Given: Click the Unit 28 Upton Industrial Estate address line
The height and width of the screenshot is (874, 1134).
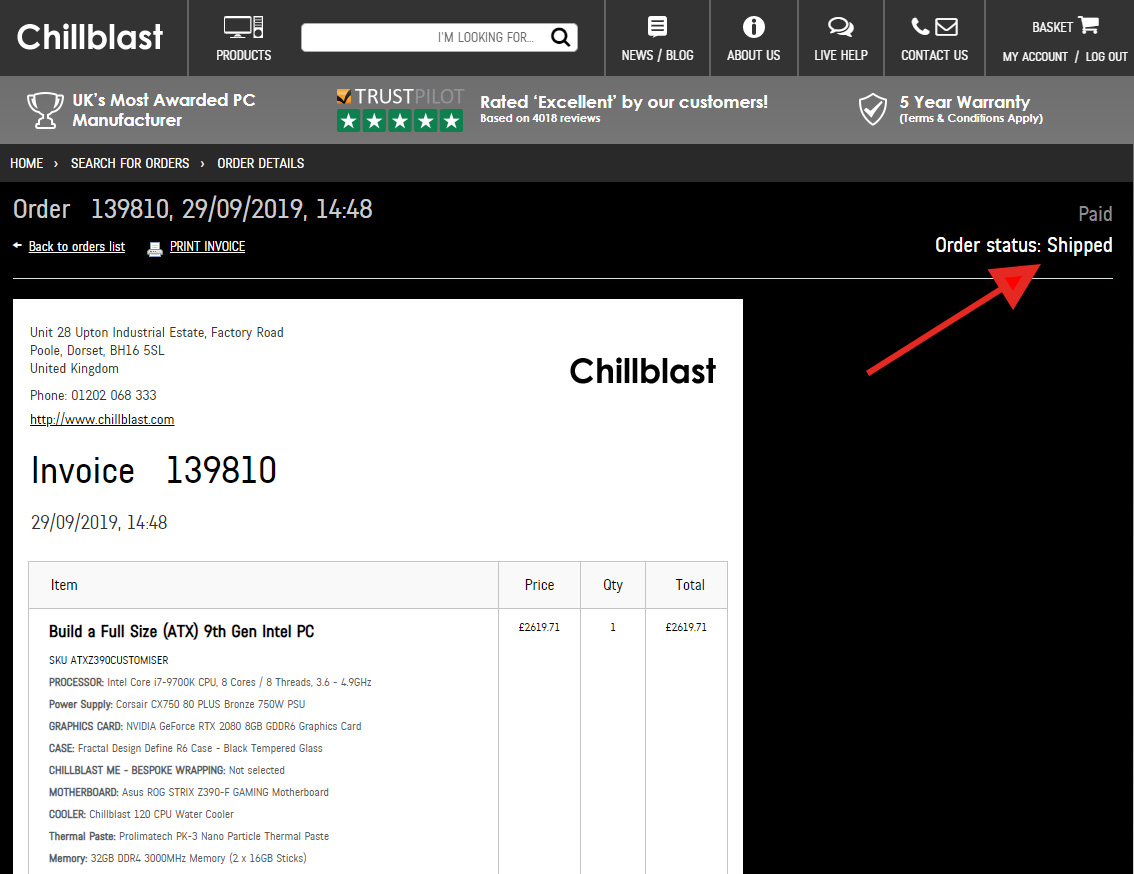Looking at the screenshot, I should [157, 333].
